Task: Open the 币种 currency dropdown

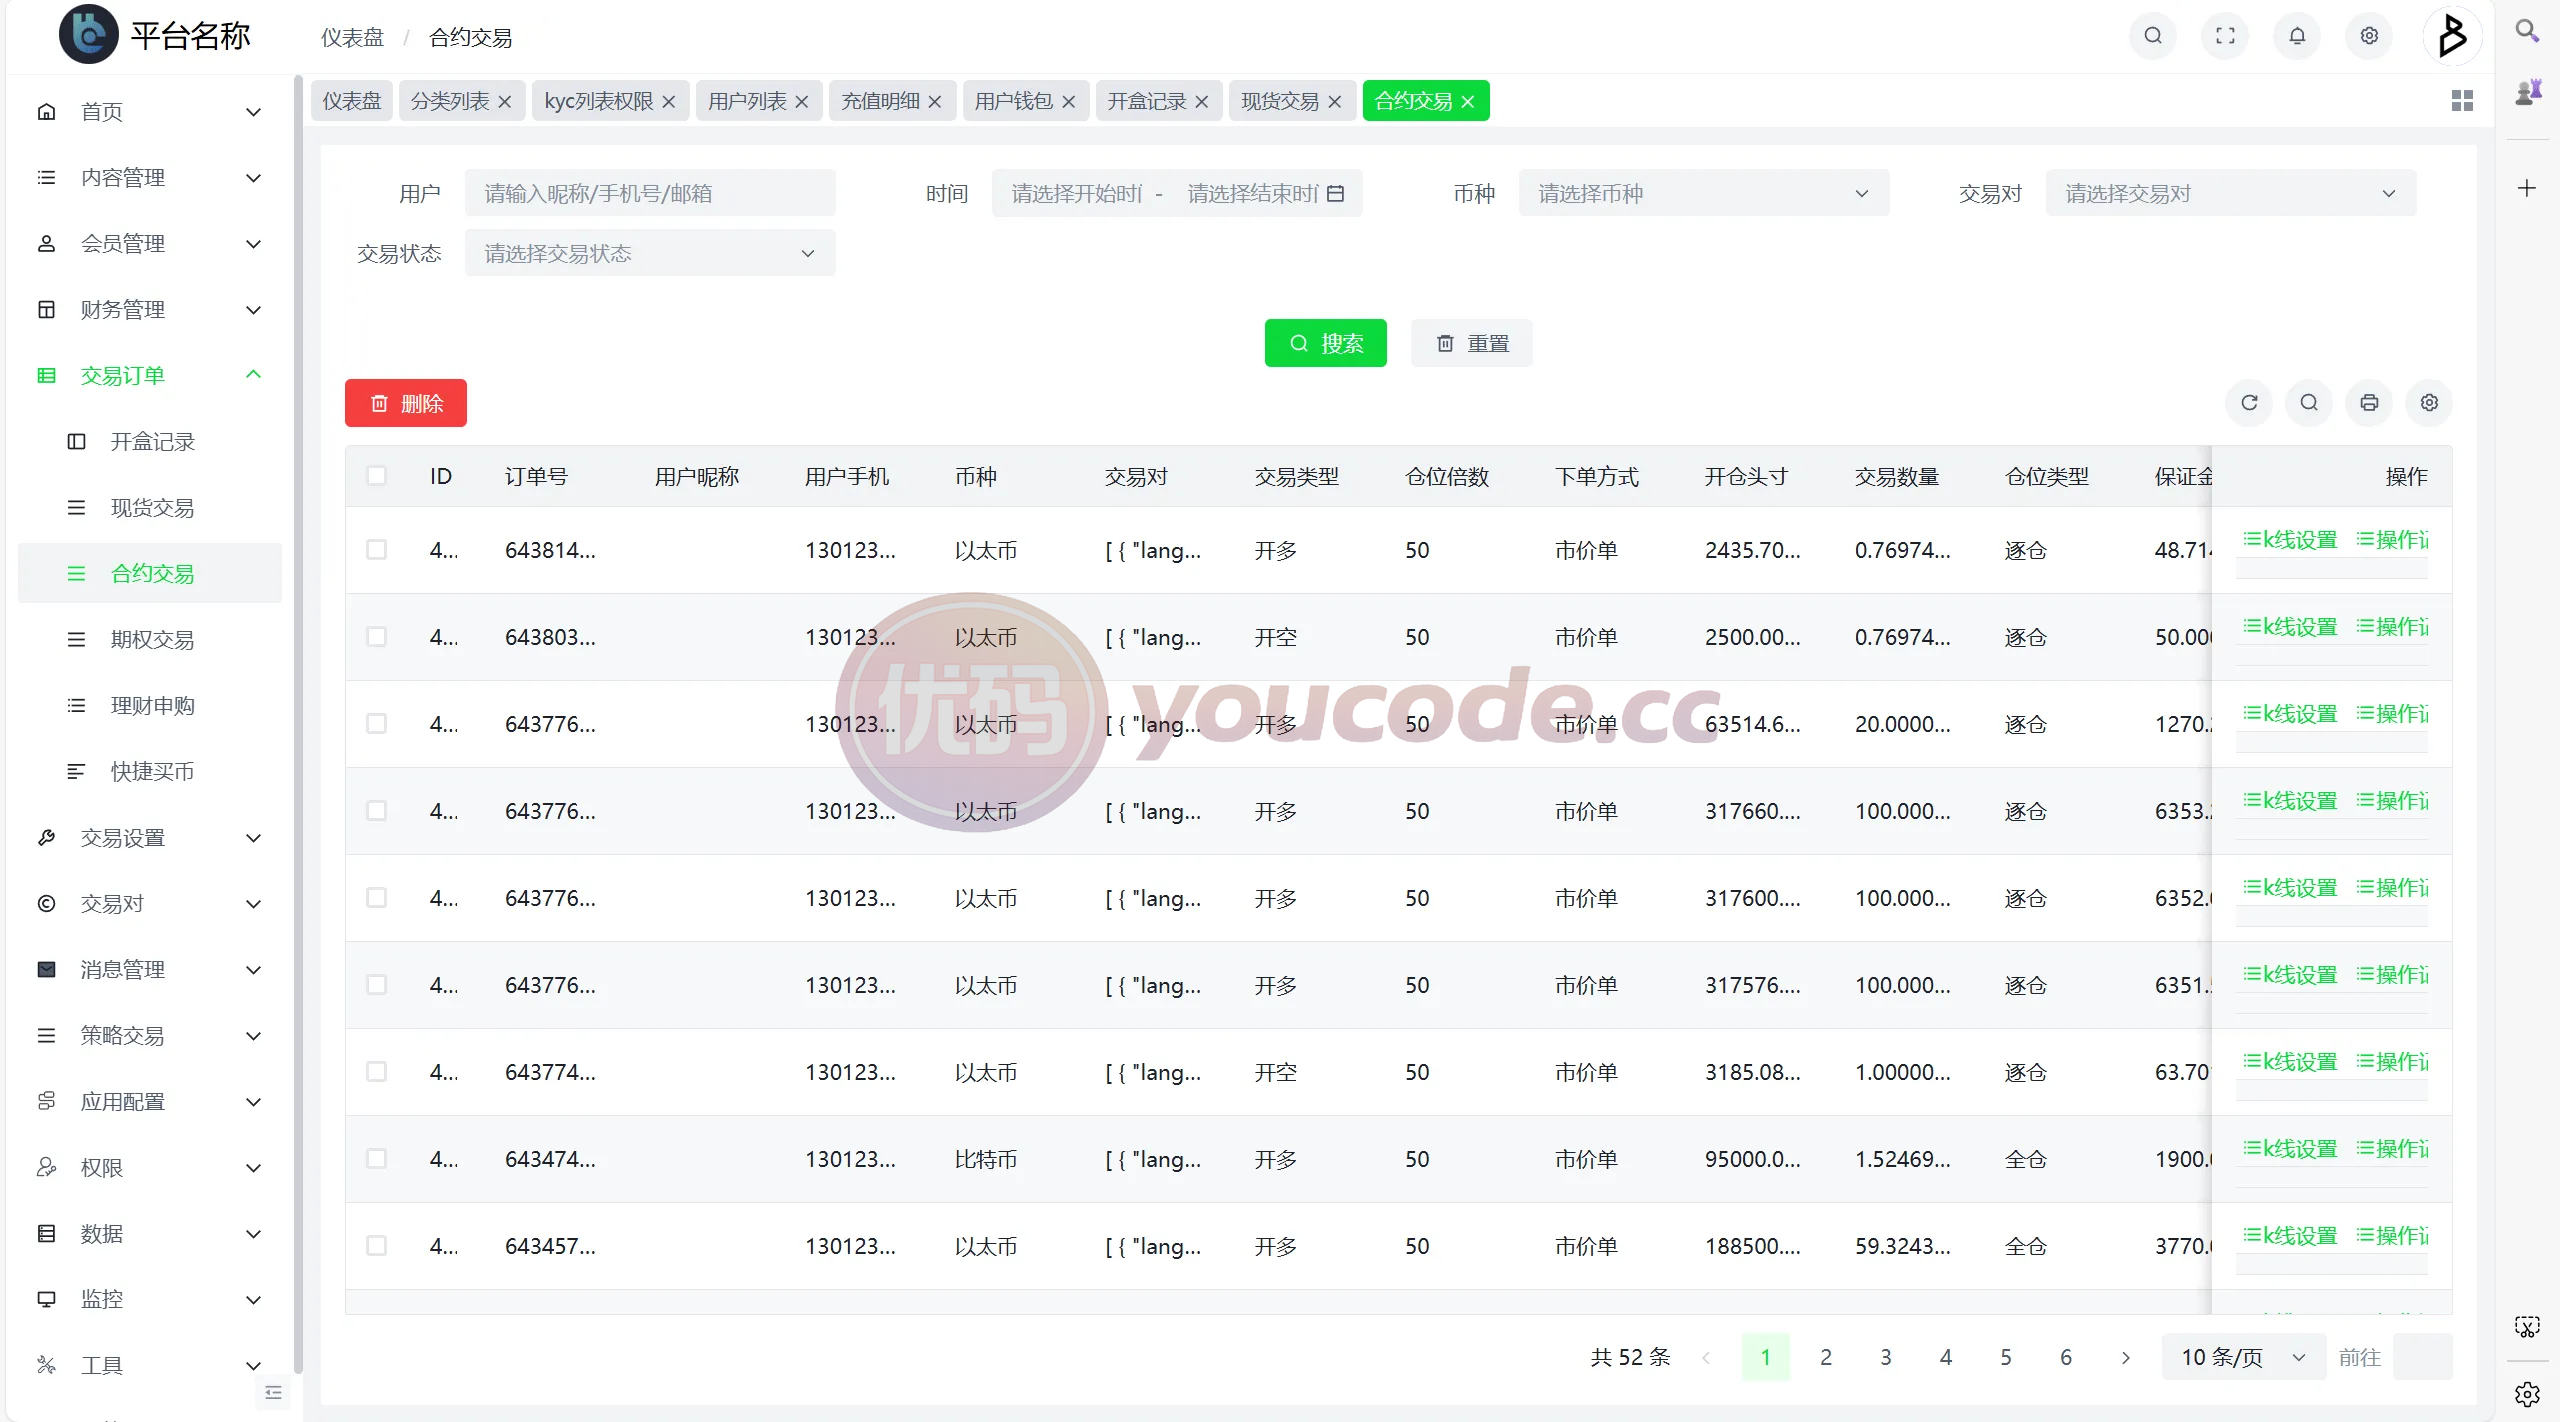Action: pos(1703,193)
